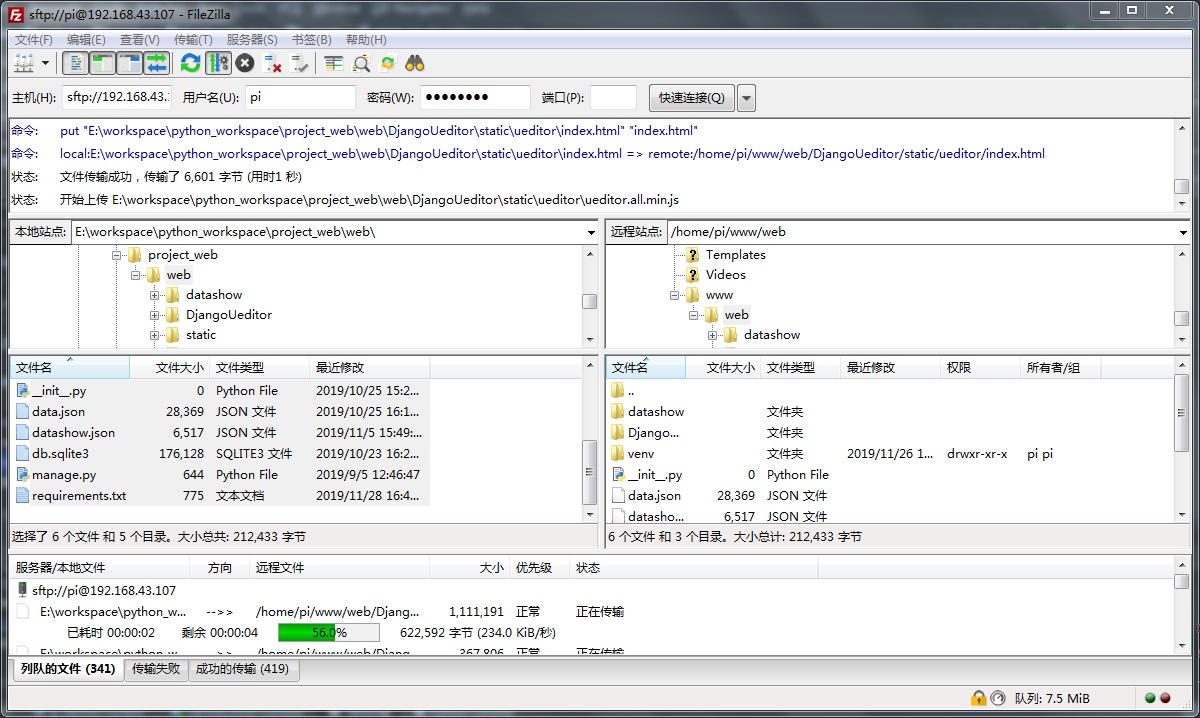Viewport: 1200px width, 718px height.
Task: Click the 密码 password field
Action: coord(475,97)
